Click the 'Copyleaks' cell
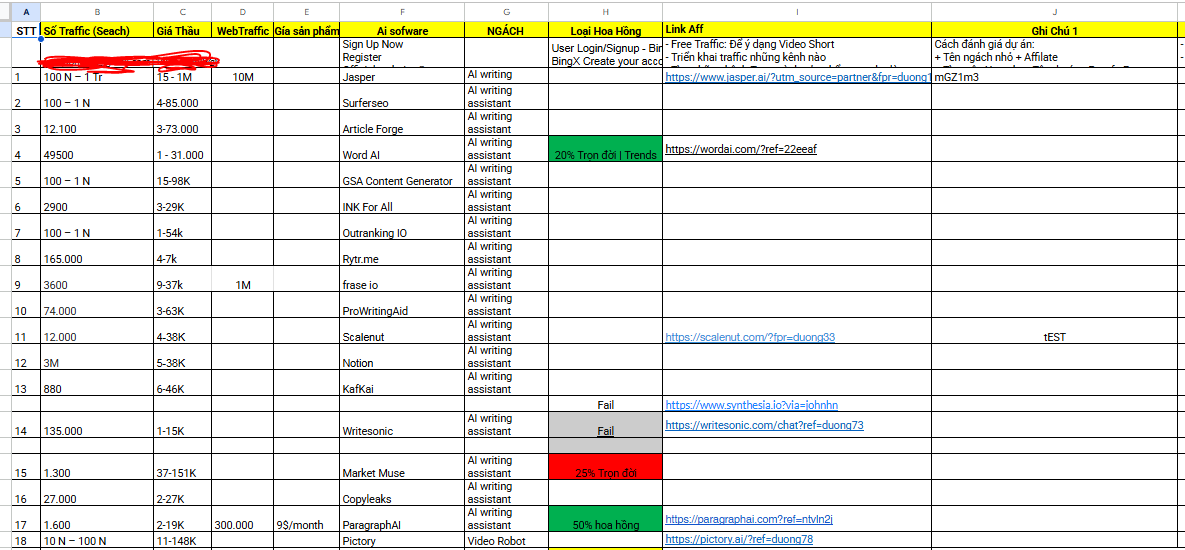The width and height of the screenshot is (1185, 550). (x=402, y=493)
